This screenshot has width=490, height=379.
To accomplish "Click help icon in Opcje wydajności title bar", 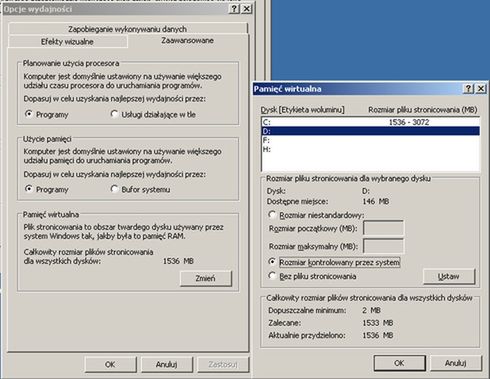I will coord(234,9).
